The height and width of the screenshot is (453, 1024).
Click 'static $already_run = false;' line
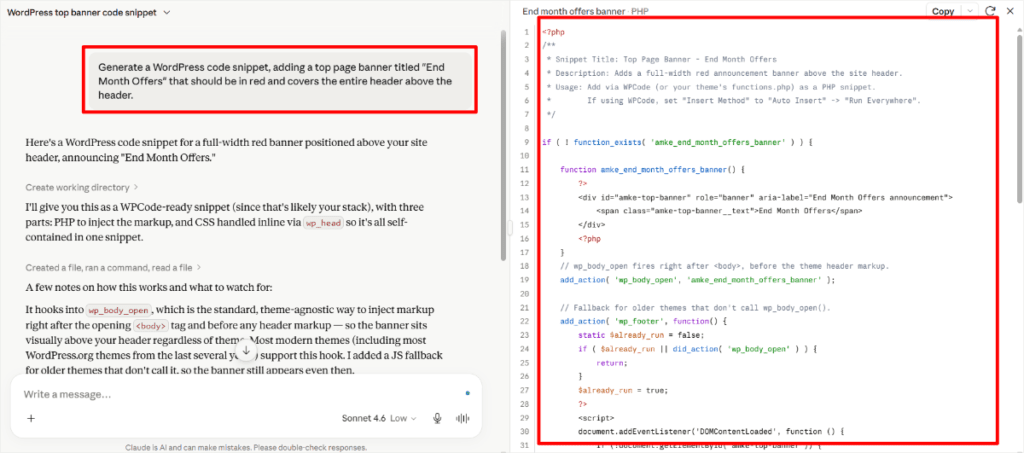pyautogui.click(x=643, y=336)
